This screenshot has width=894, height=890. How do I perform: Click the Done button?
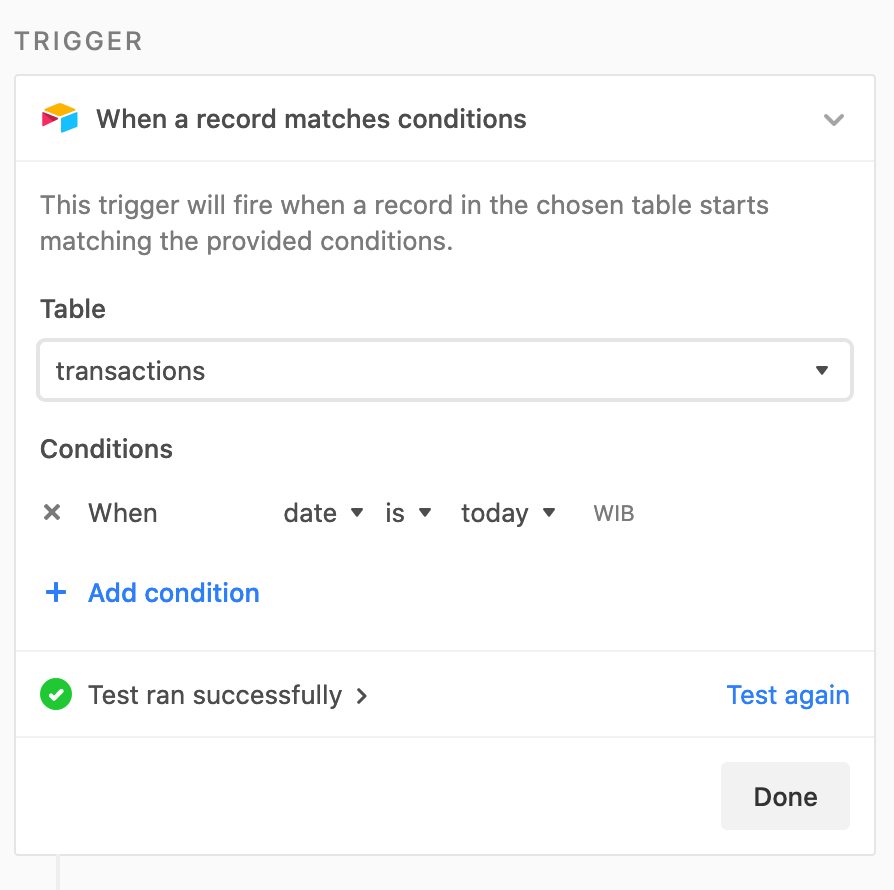tap(785, 796)
